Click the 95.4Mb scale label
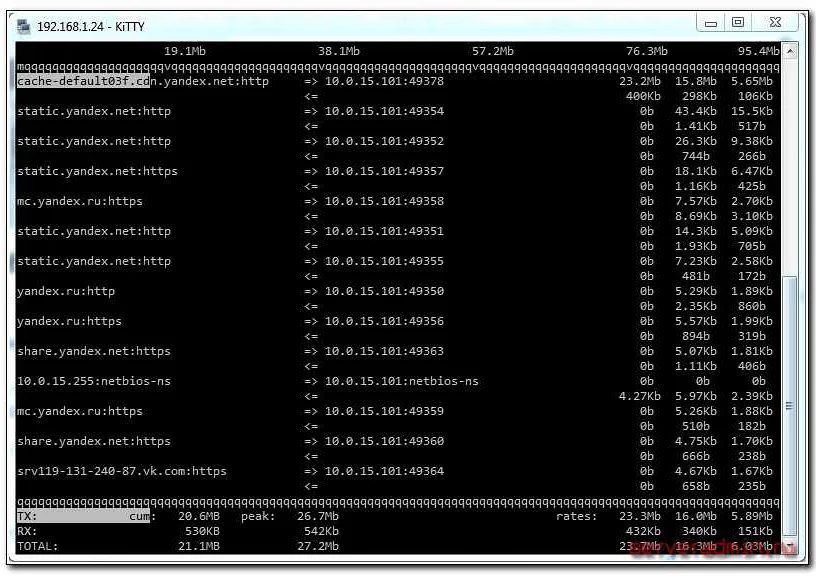816x576 pixels. (760, 51)
